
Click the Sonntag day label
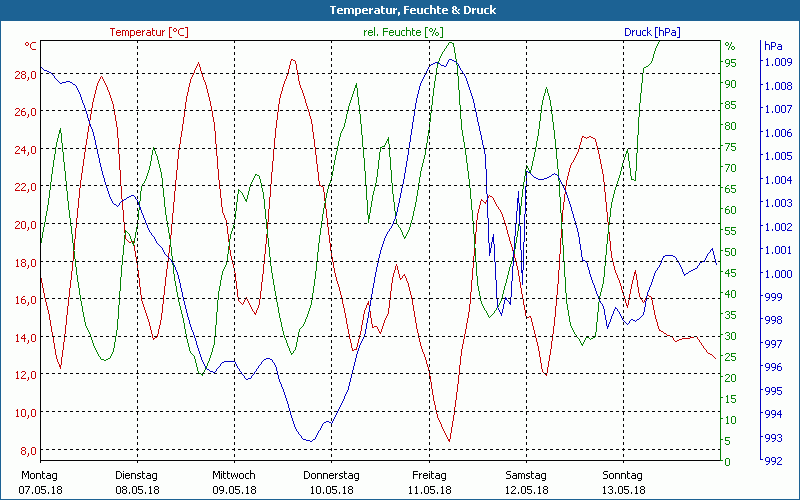623,475
